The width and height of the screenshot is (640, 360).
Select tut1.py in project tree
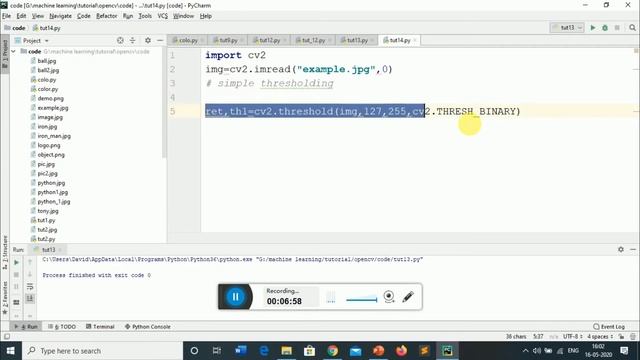click(46, 220)
